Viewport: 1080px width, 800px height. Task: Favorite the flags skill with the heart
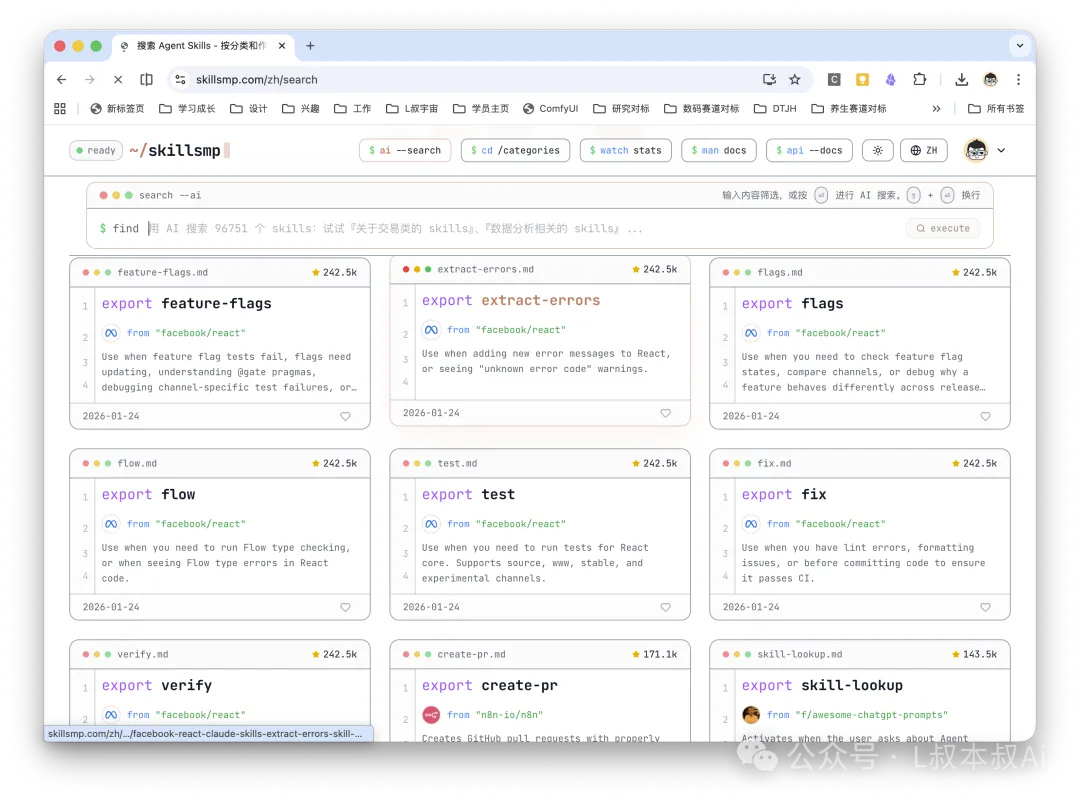pos(986,416)
